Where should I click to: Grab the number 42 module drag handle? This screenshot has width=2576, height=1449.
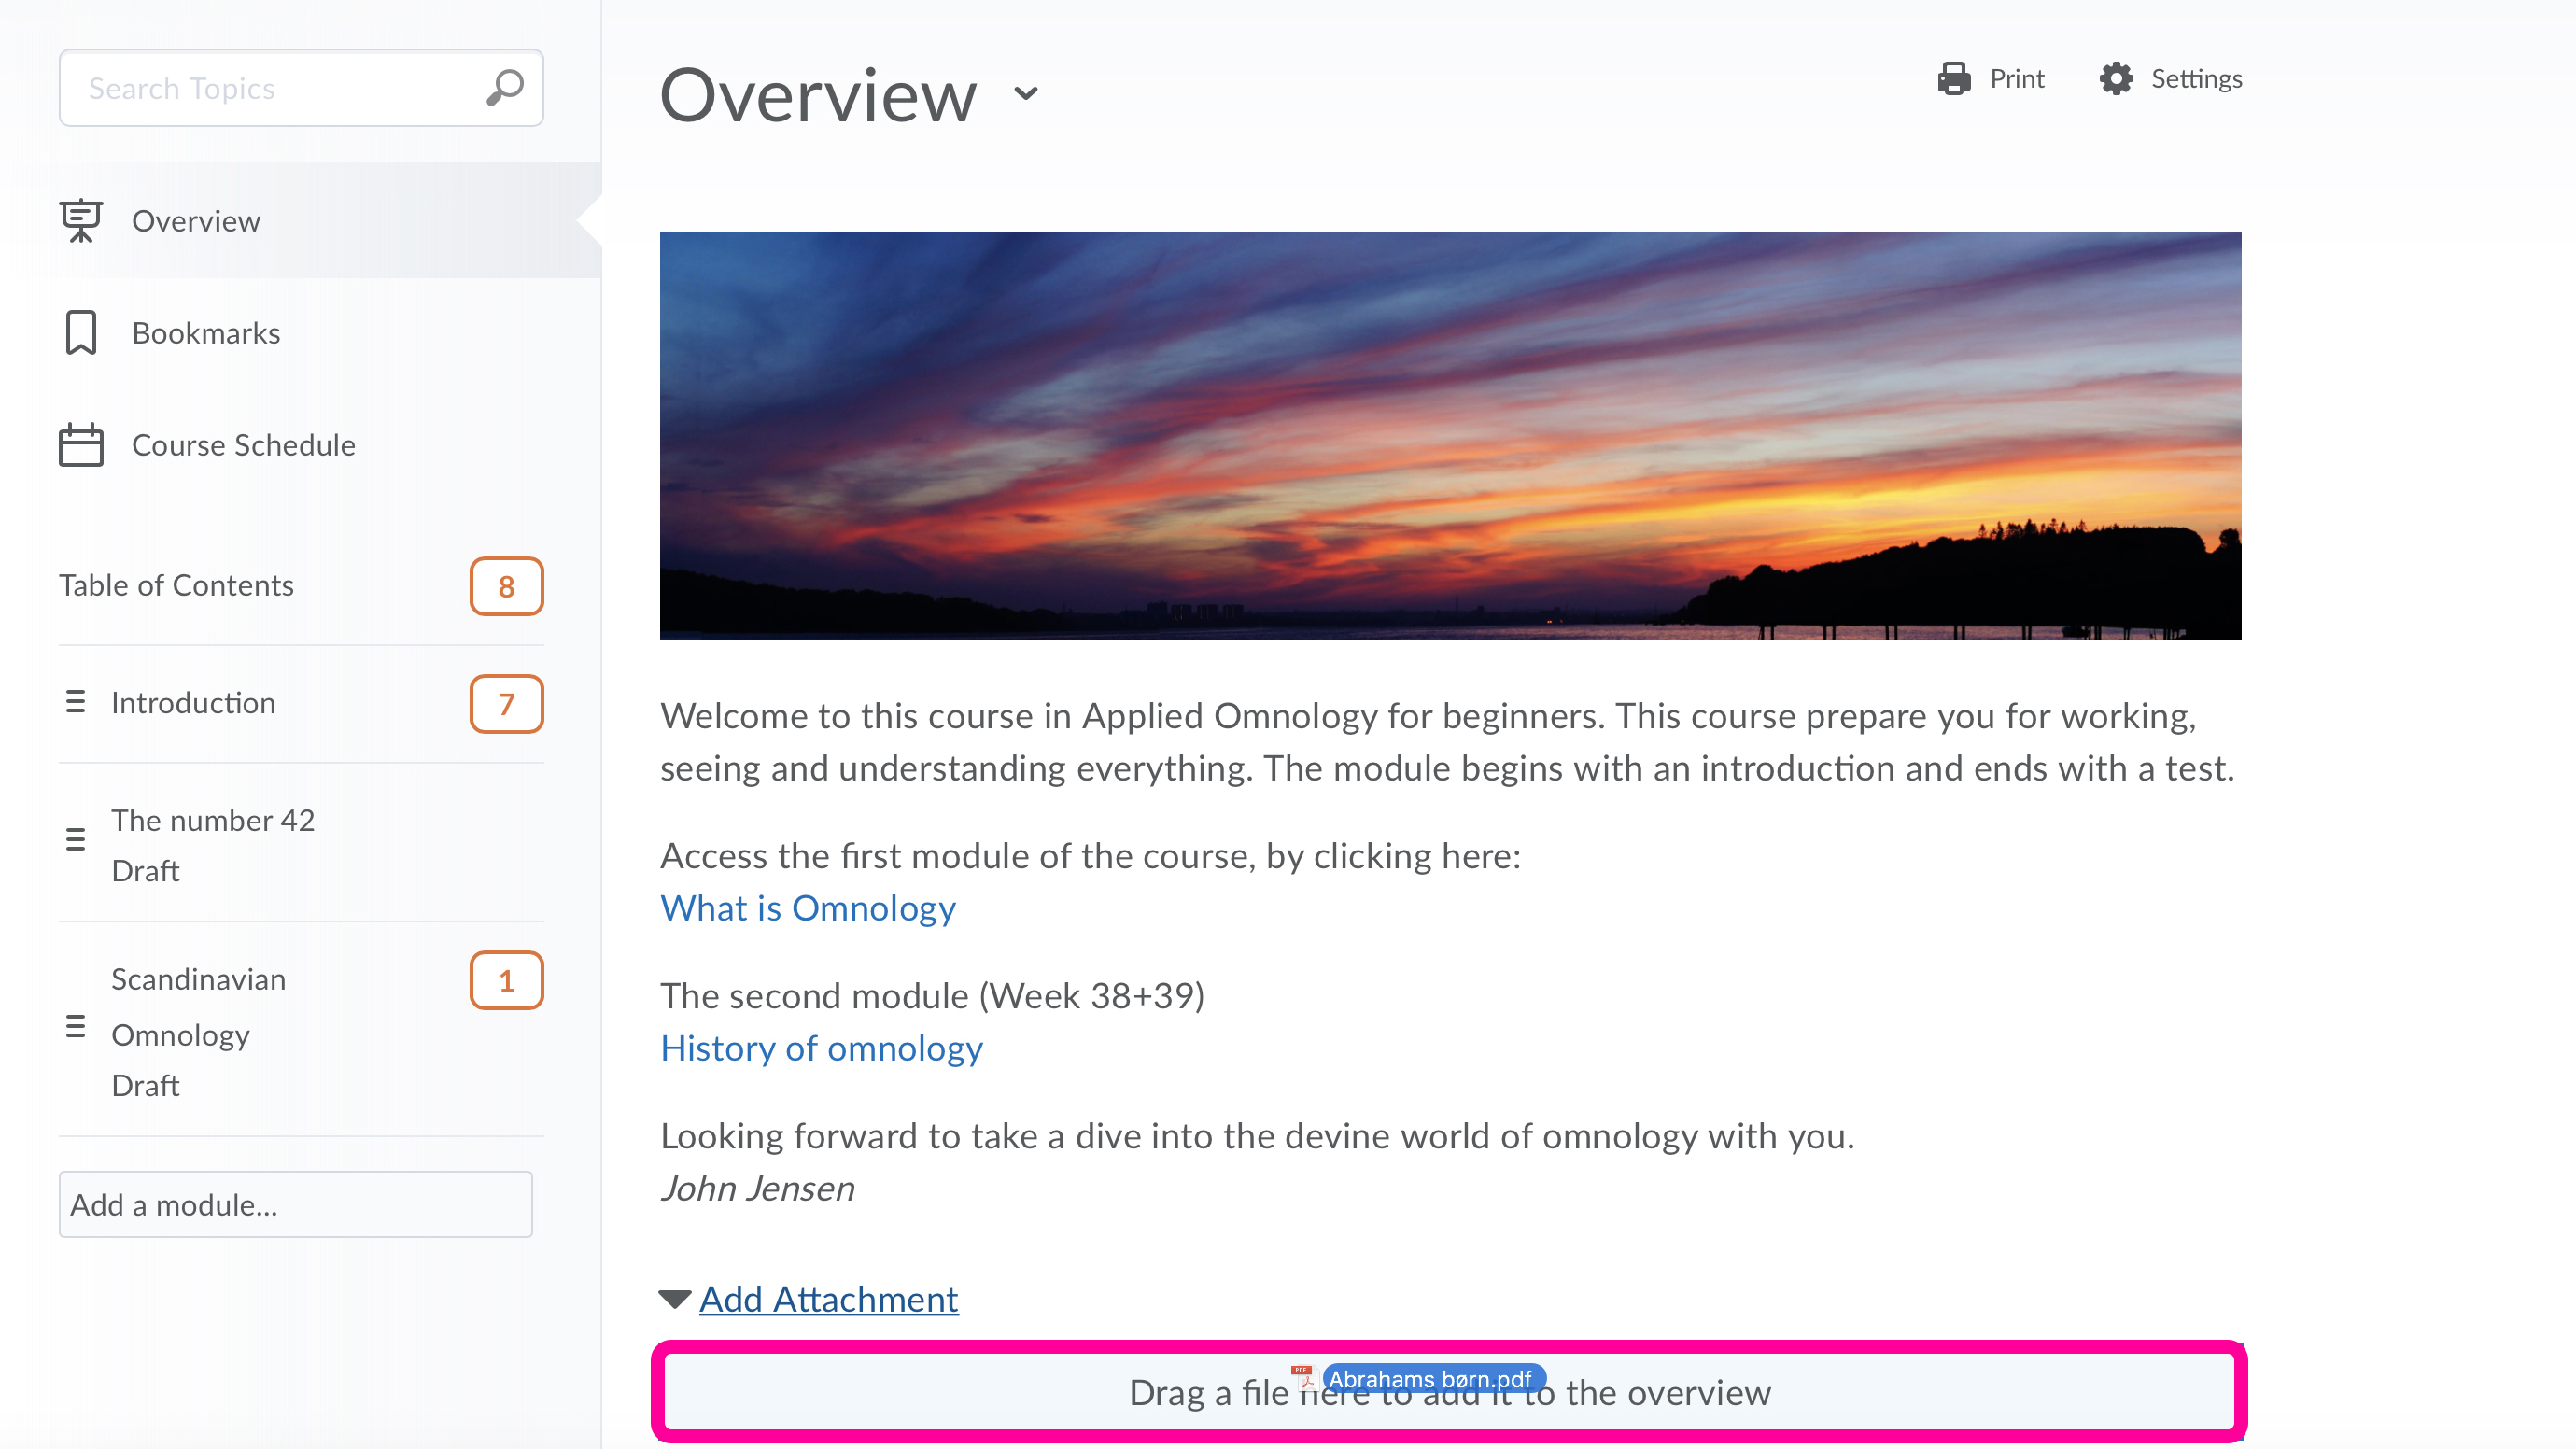click(75, 839)
